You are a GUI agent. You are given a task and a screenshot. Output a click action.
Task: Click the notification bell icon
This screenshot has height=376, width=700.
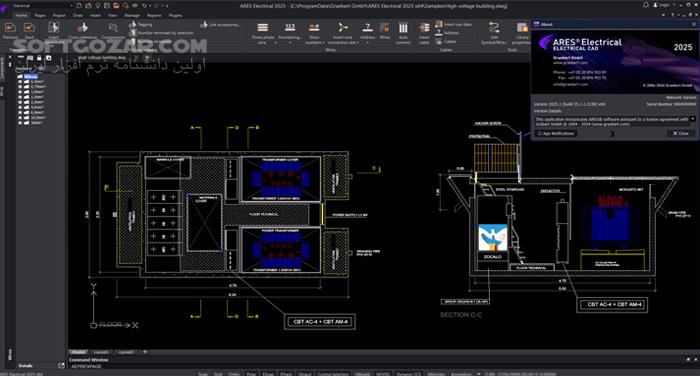point(646,5)
